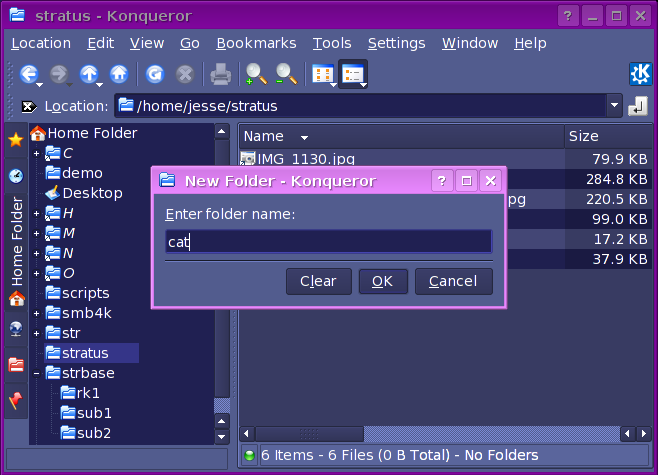Click the folder name input field

pyautogui.click(x=329, y=242)
